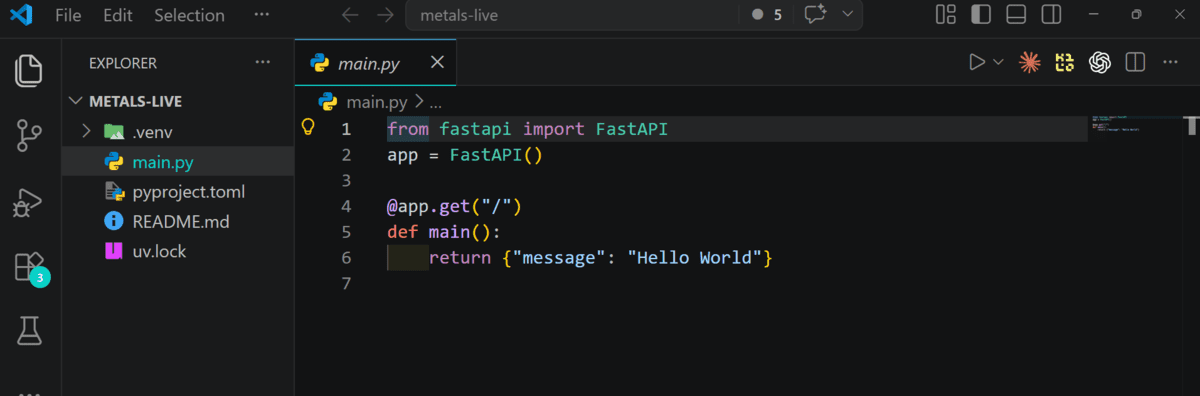1200x396 pixels.
Task: Go forward with the right arrow
Action: click(385, 15)
